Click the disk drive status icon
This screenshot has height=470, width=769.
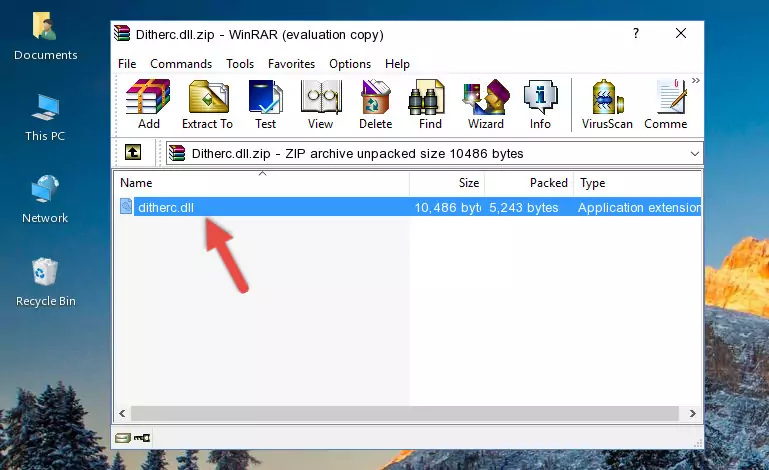pyautogui.click(x=123, y=438)
